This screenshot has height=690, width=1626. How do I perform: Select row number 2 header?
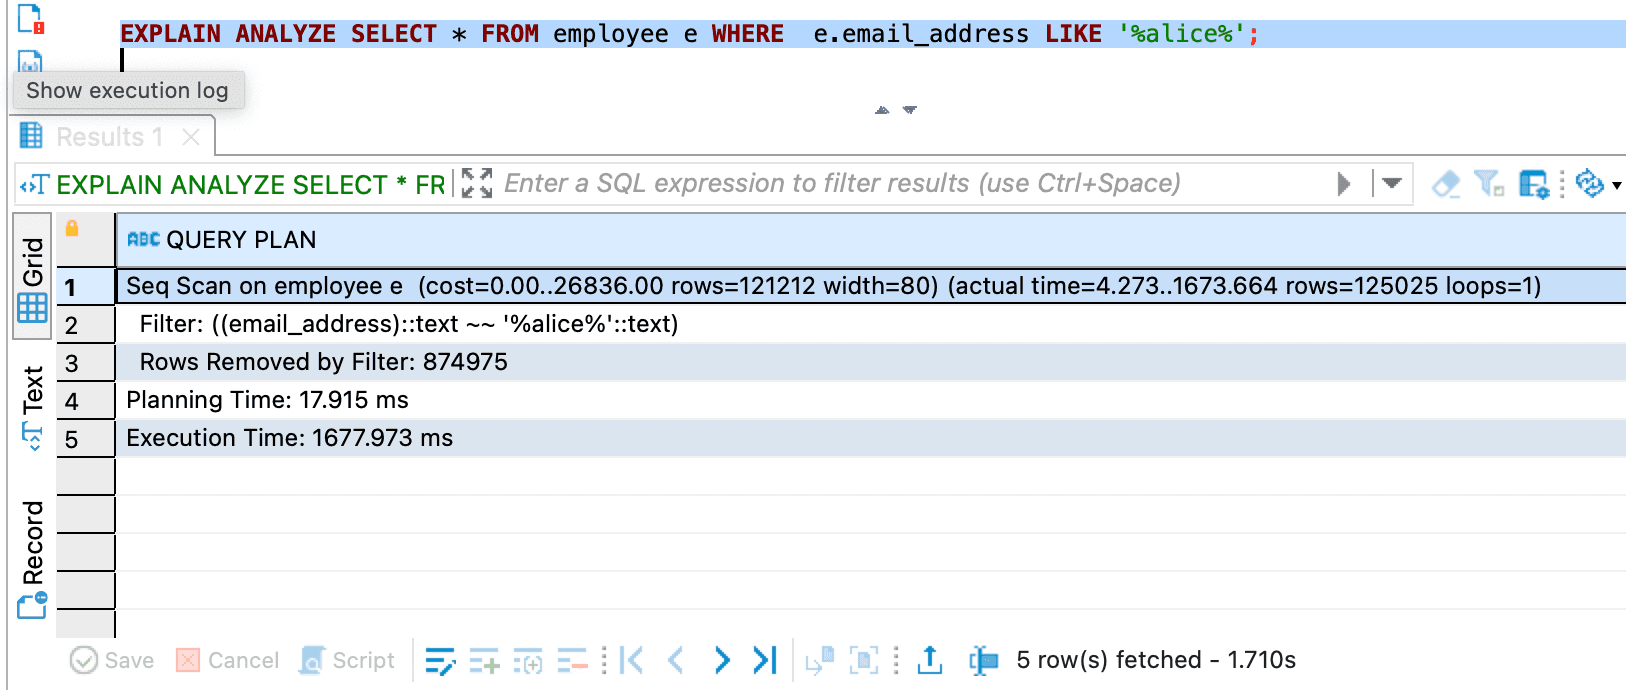(x=86, y=325)
